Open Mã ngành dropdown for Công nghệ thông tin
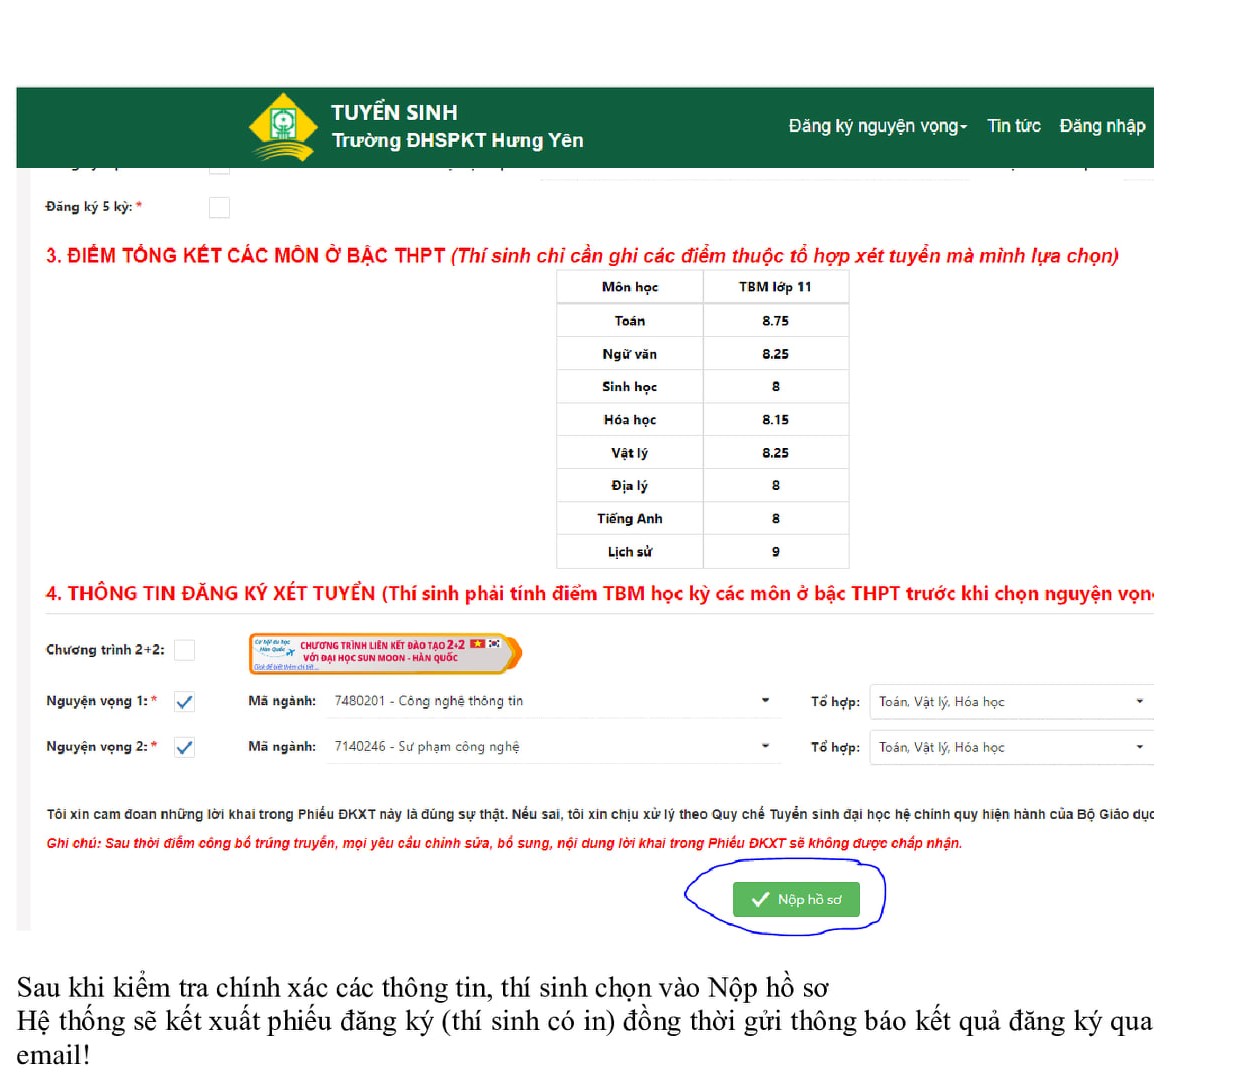 pos(553,701)
